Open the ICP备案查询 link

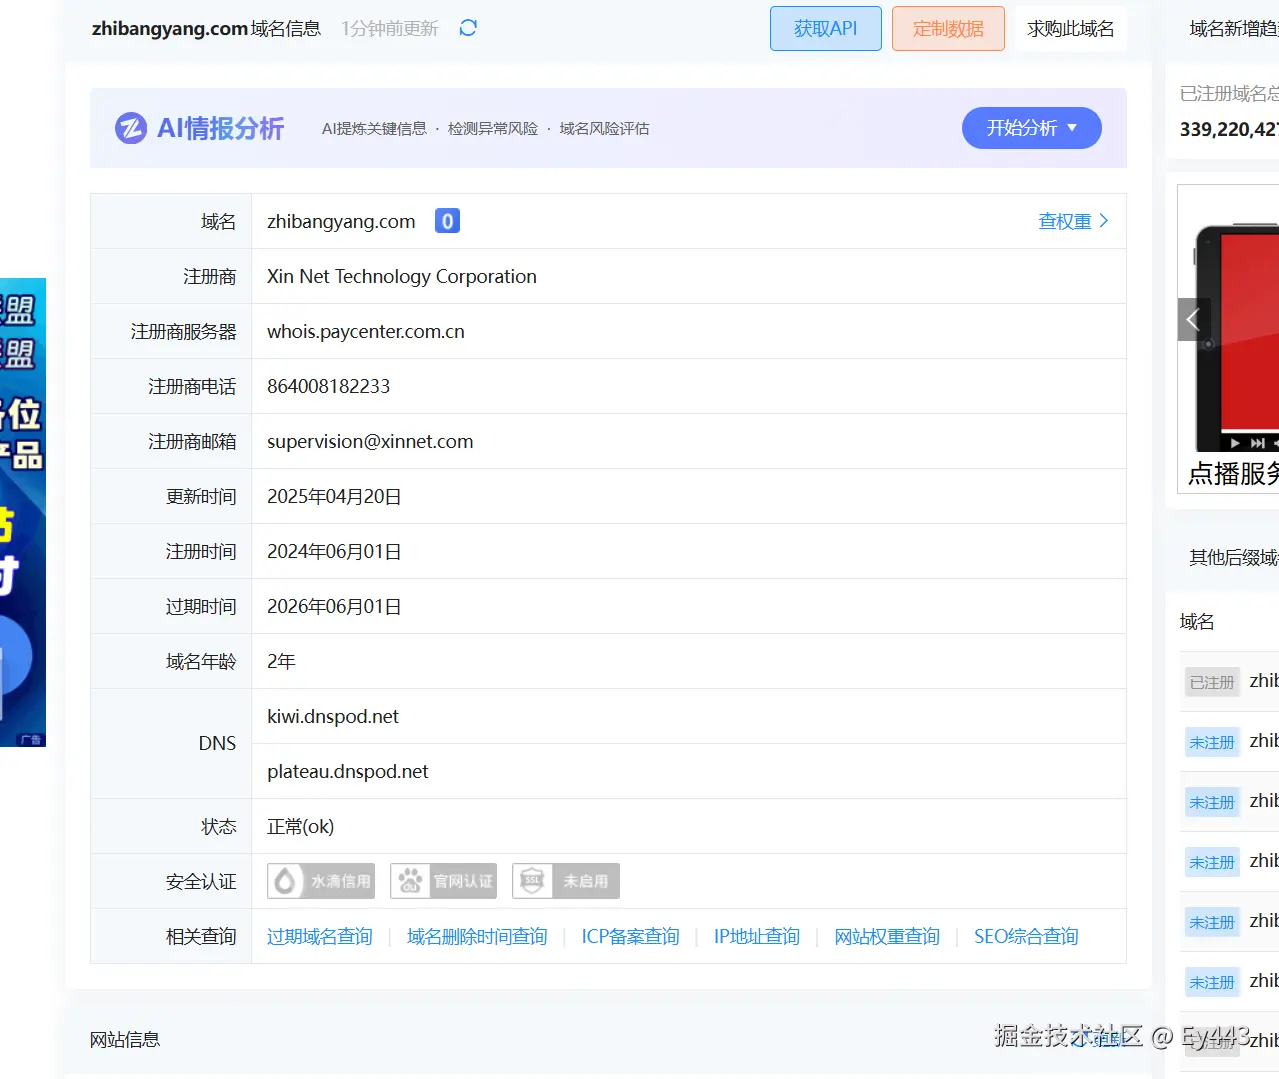click(x=631, y=936)
